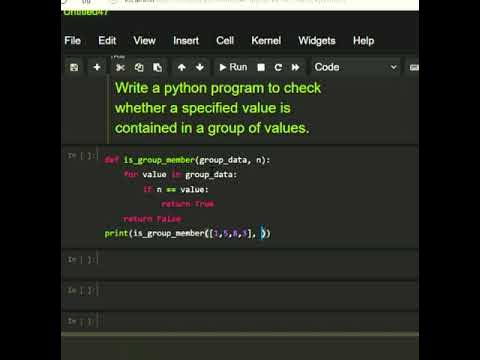Click the 'for value in group_data:' line
The width and height of the screenshot is (480, 360).
coord(180,175)
